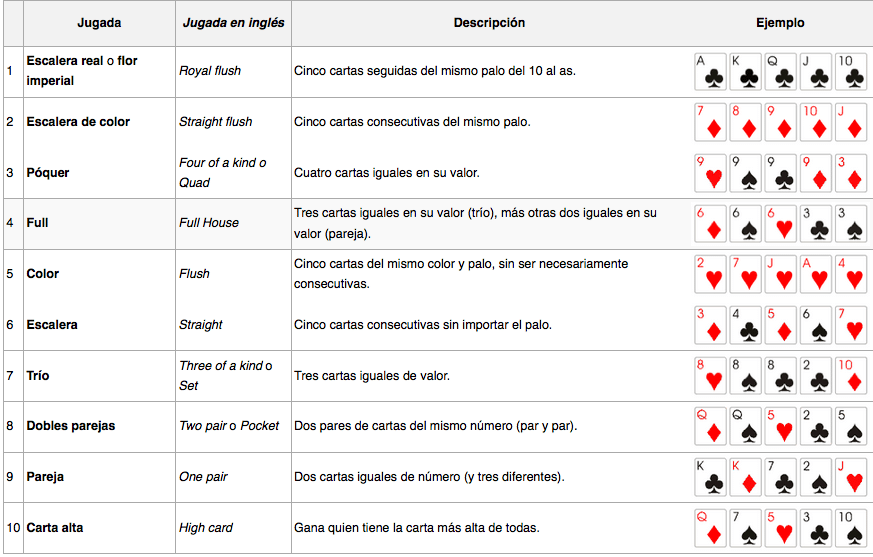873x557 pixels.
Task: Click the Ace of clubs card
Action: click(x=710, y=71)
